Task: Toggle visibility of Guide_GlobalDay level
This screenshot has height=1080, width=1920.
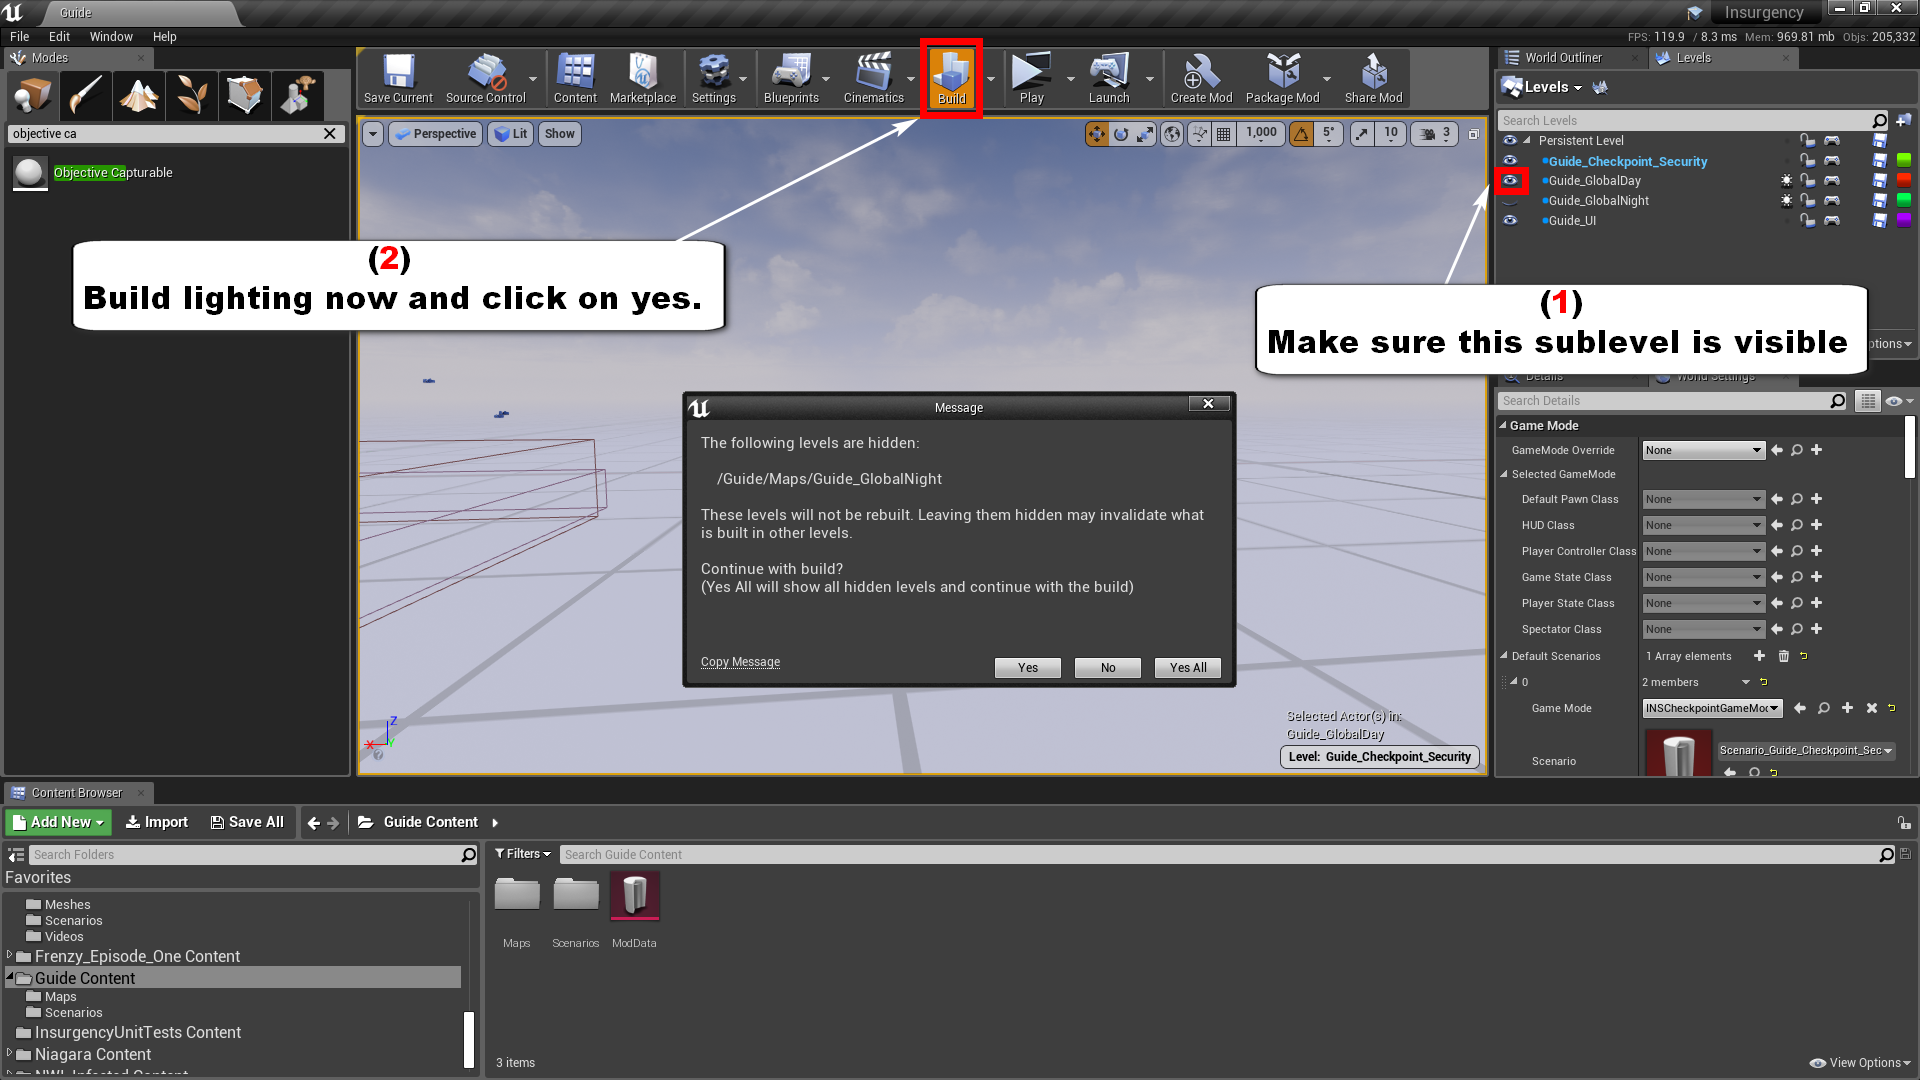Action: pyautogui.click(x=1510, y=181)
